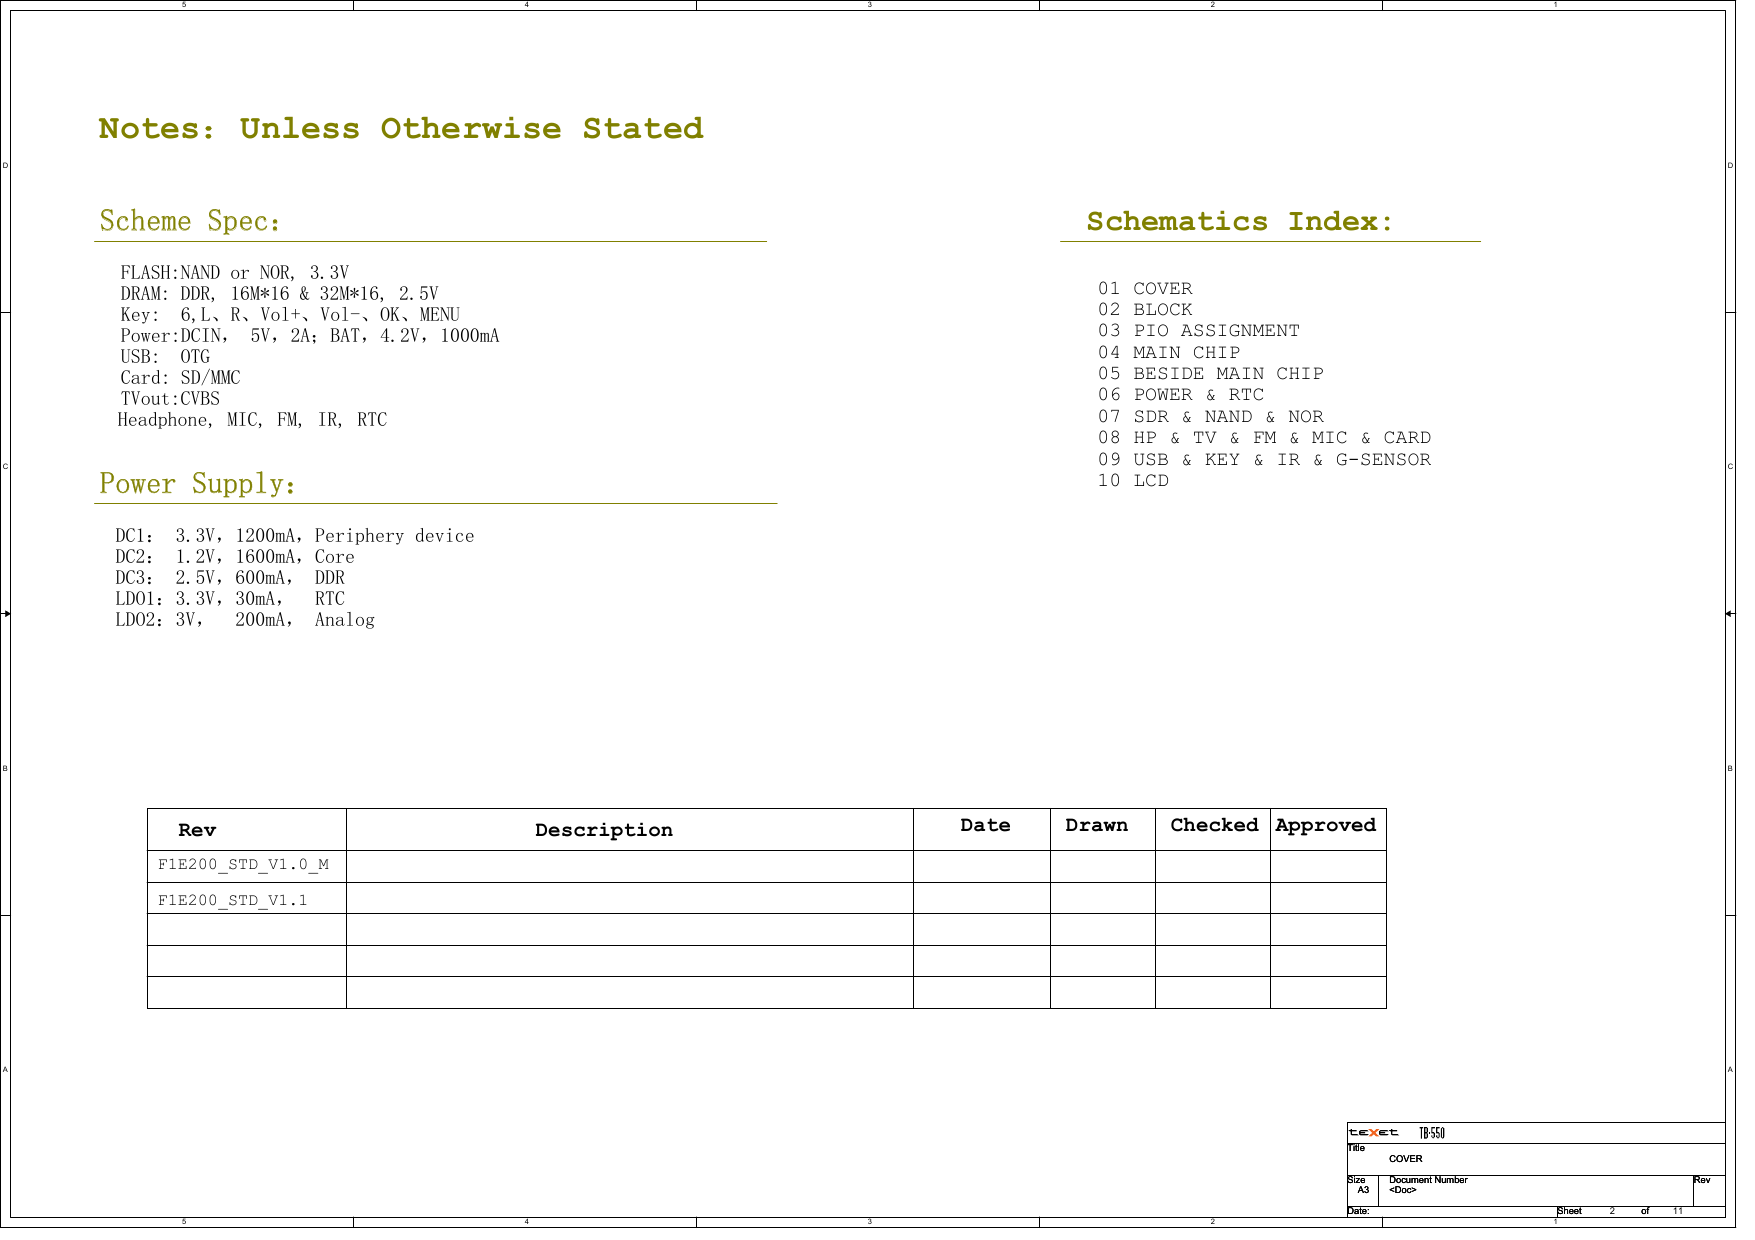The height and width of the screenshot is (1240, 1755).
Task: Select the TB-550 model label
Action: pos(1434,1133)
